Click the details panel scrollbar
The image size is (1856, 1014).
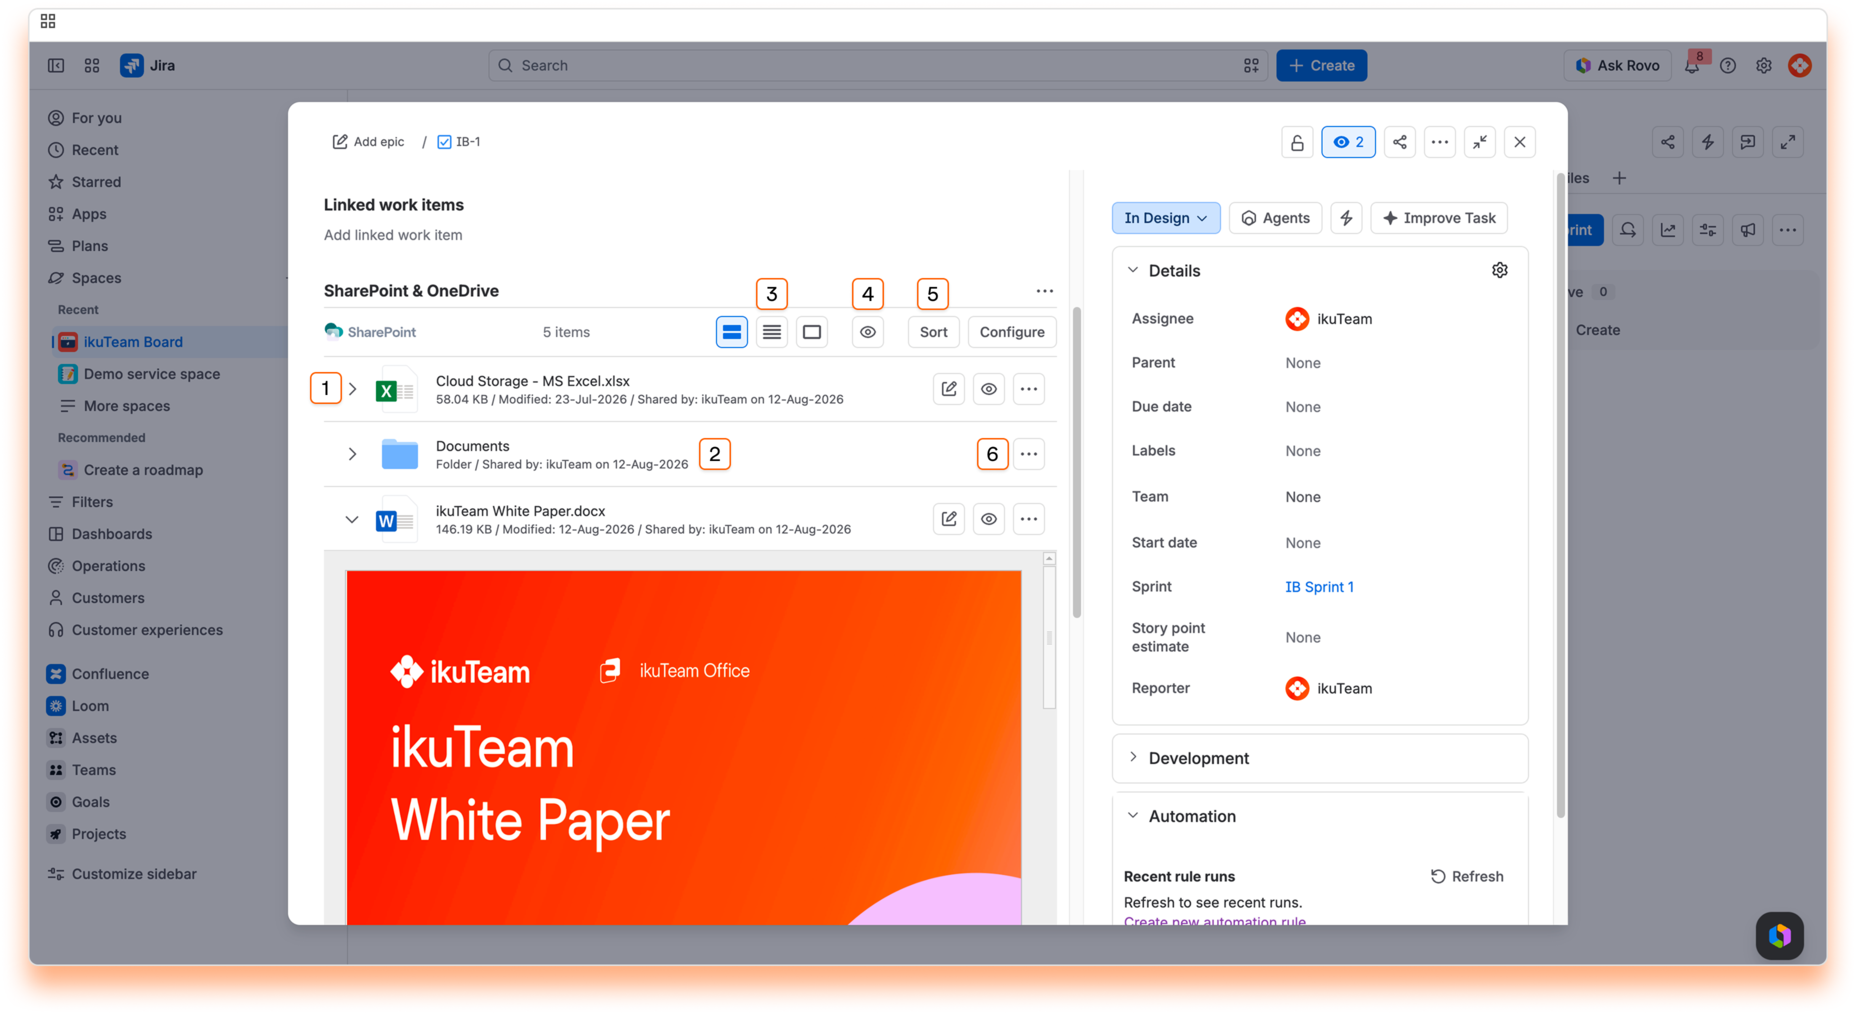tap(1559, 495)
